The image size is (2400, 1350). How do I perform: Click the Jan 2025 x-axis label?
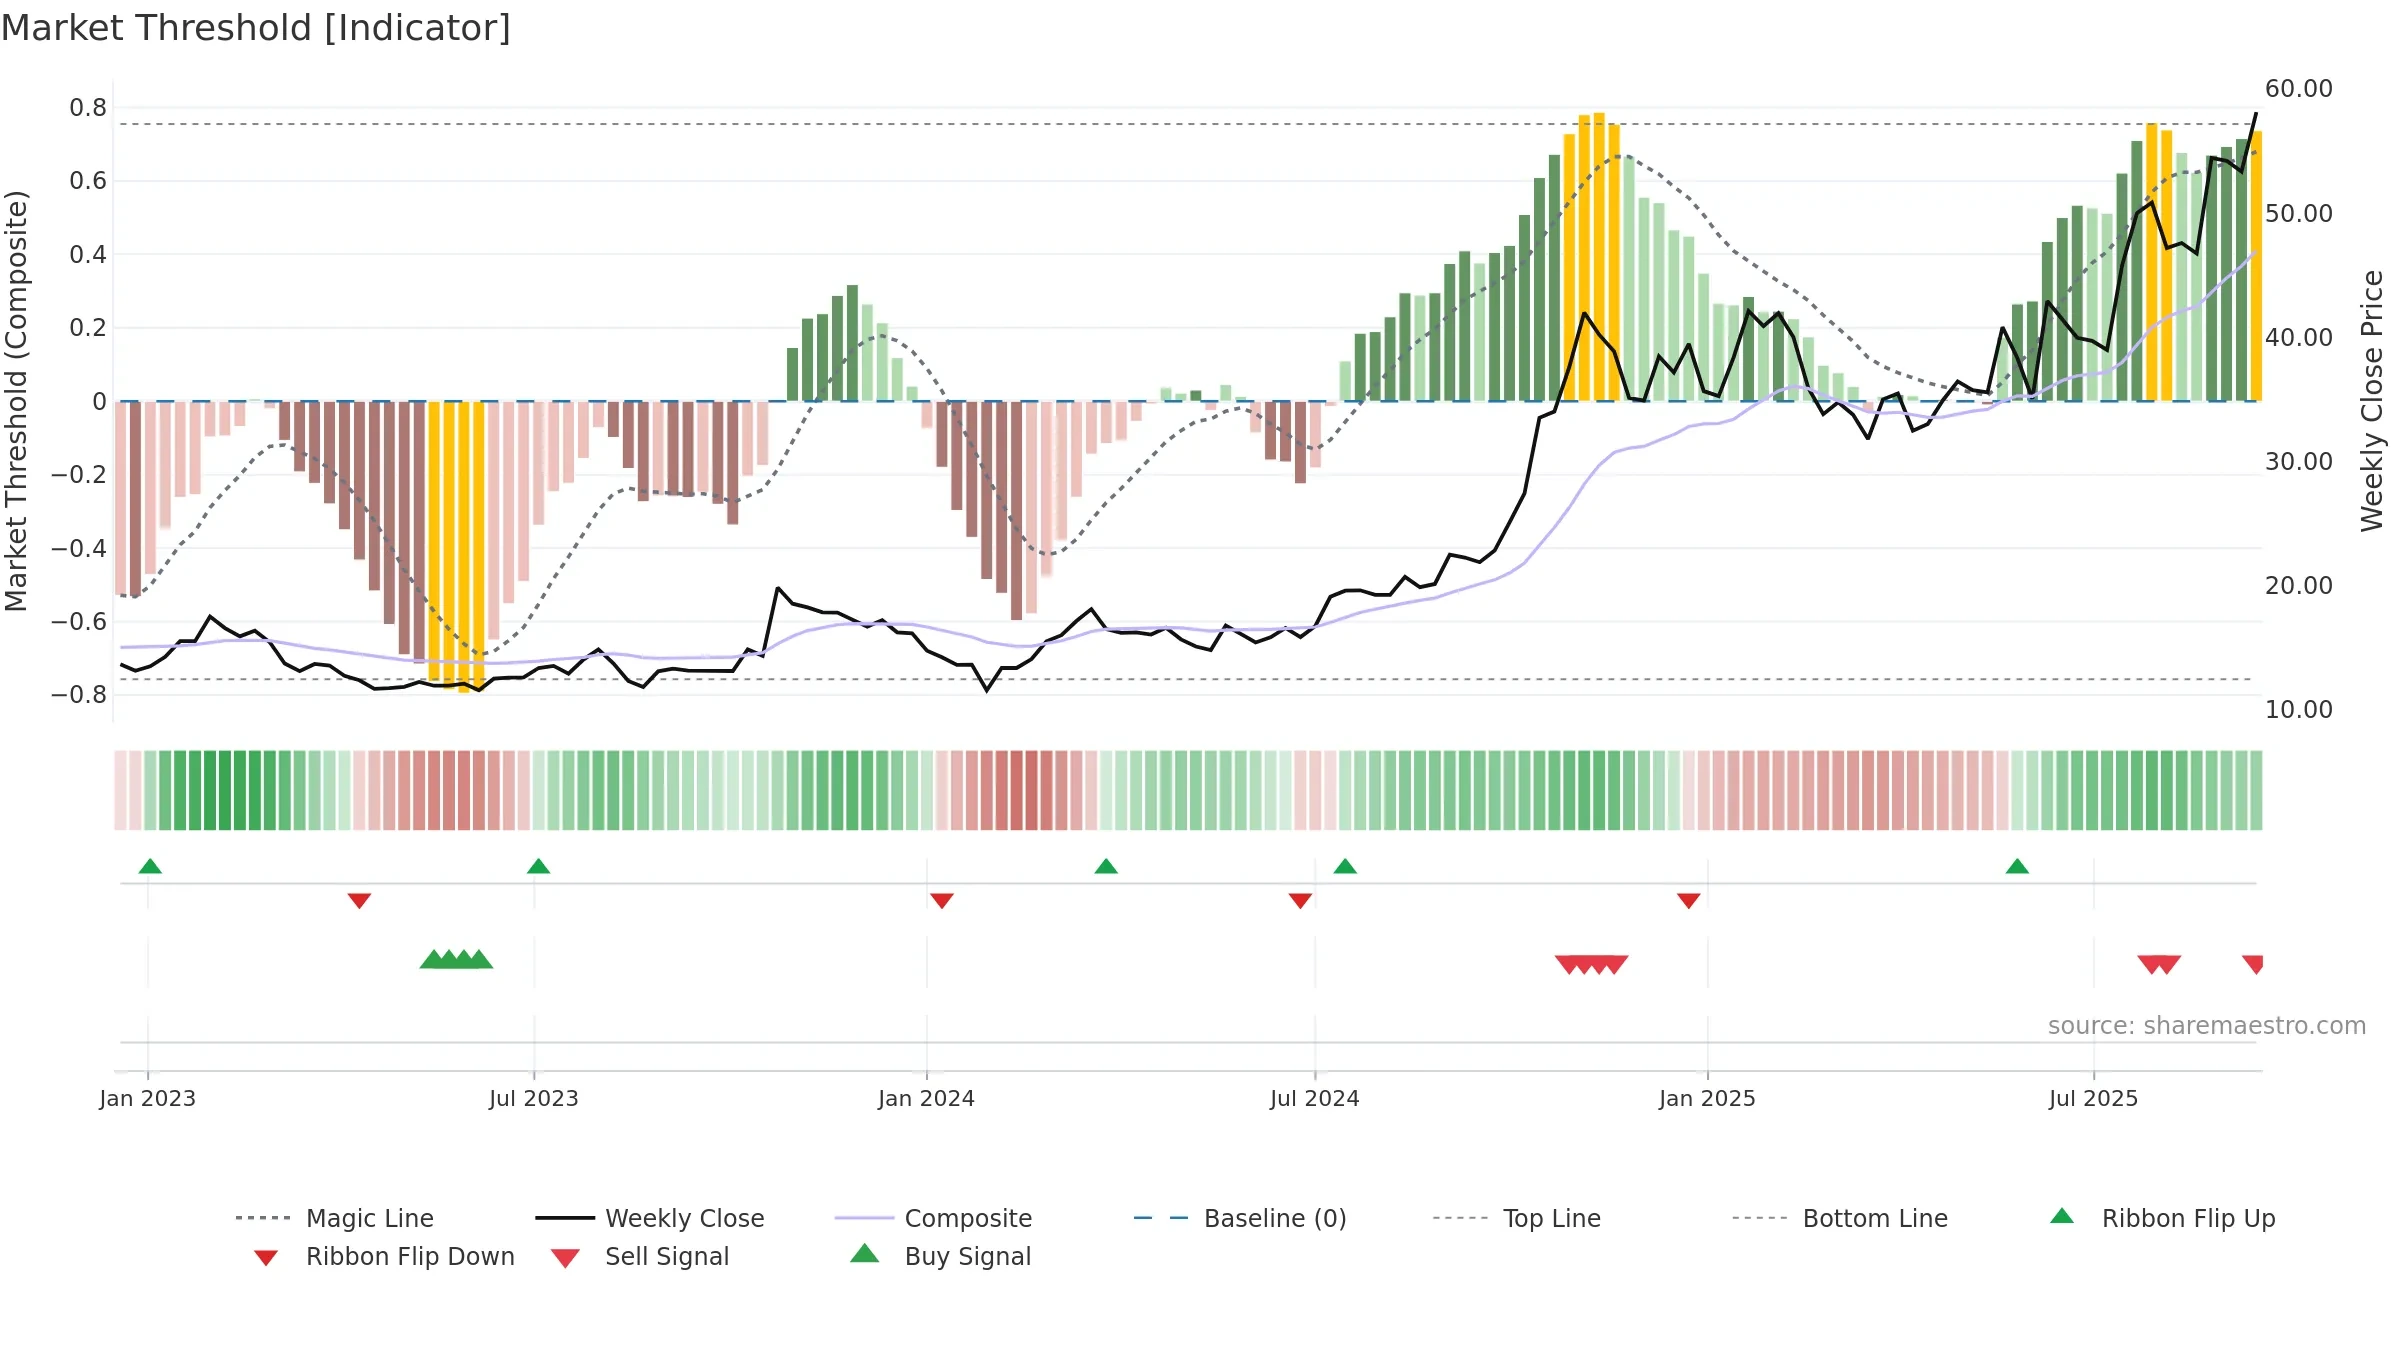click(x=1707, y=1098)
